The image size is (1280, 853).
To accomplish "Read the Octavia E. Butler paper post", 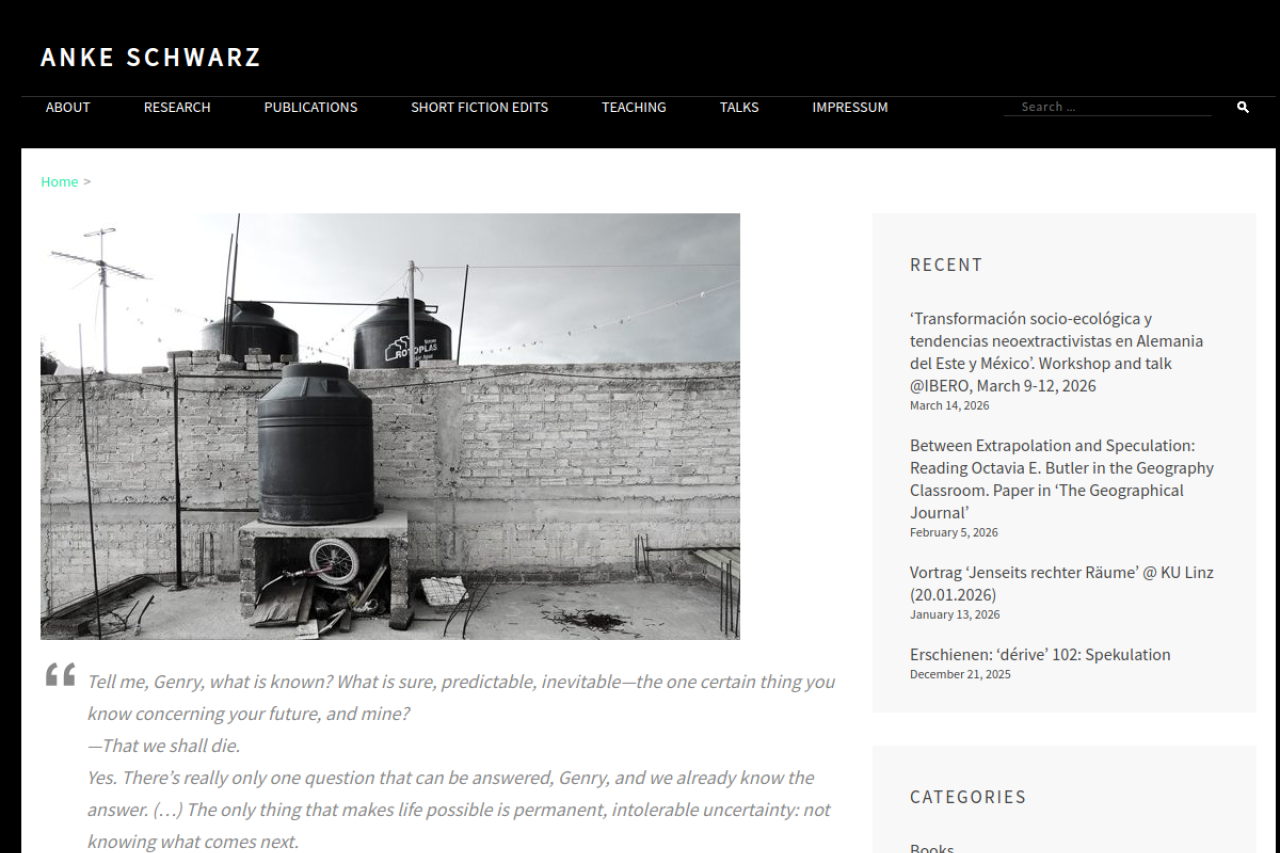I will tap(1062, 479).
